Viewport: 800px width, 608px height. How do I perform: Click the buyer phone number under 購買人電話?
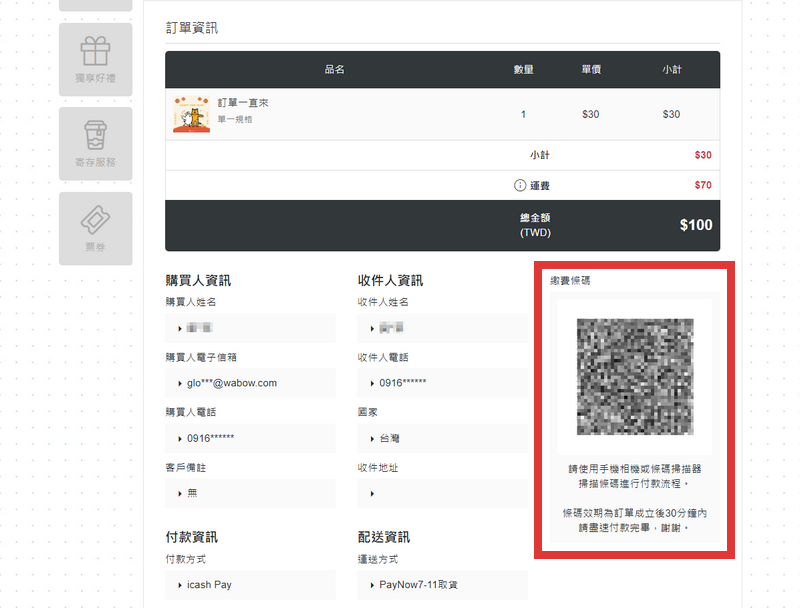click(210, 438)
